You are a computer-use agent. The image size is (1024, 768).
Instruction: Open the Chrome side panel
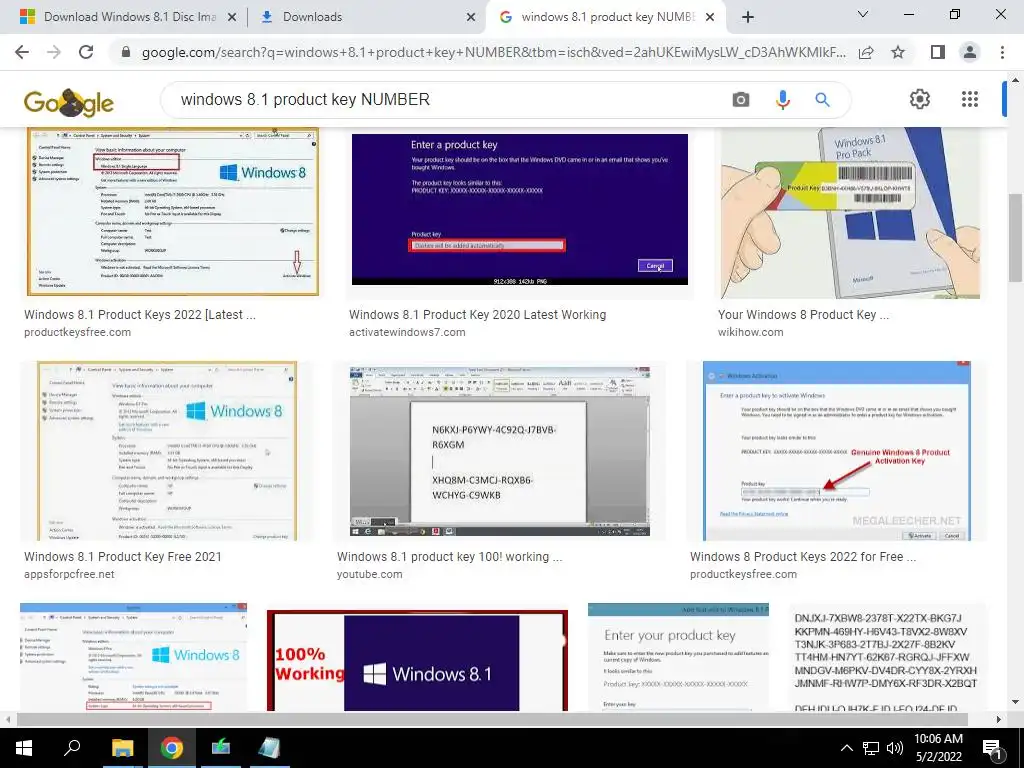tap(938, 52)
